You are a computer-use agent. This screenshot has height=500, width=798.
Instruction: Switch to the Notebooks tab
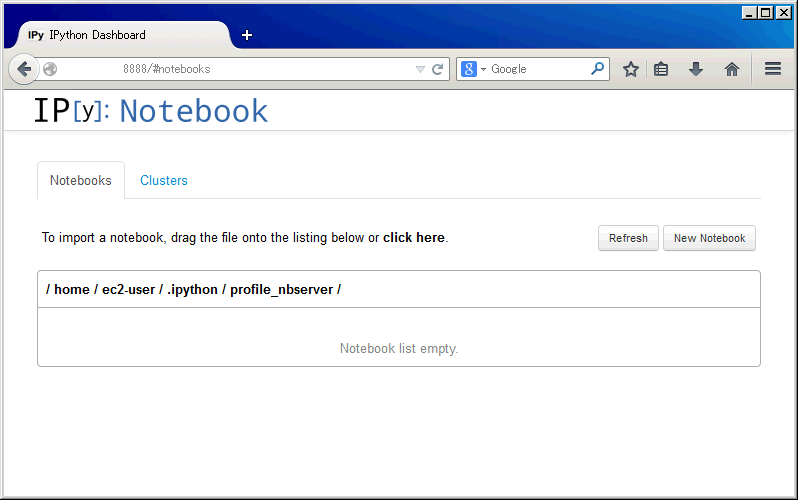pyautogui.click(x=80, y=180)
